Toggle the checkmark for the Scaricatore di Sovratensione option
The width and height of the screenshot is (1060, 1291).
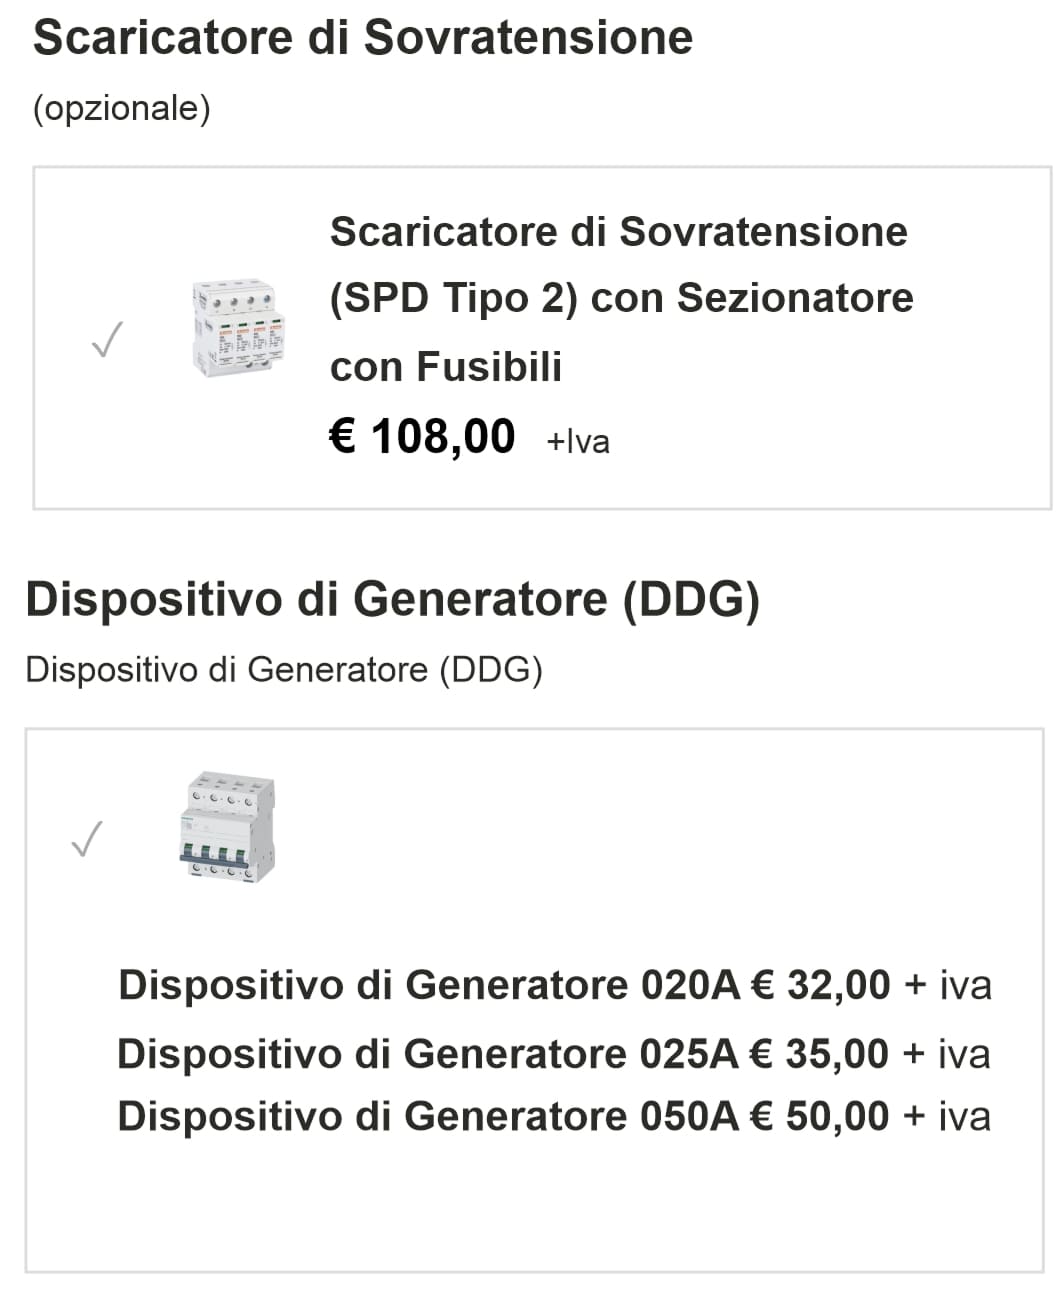[x=107, y=340]
